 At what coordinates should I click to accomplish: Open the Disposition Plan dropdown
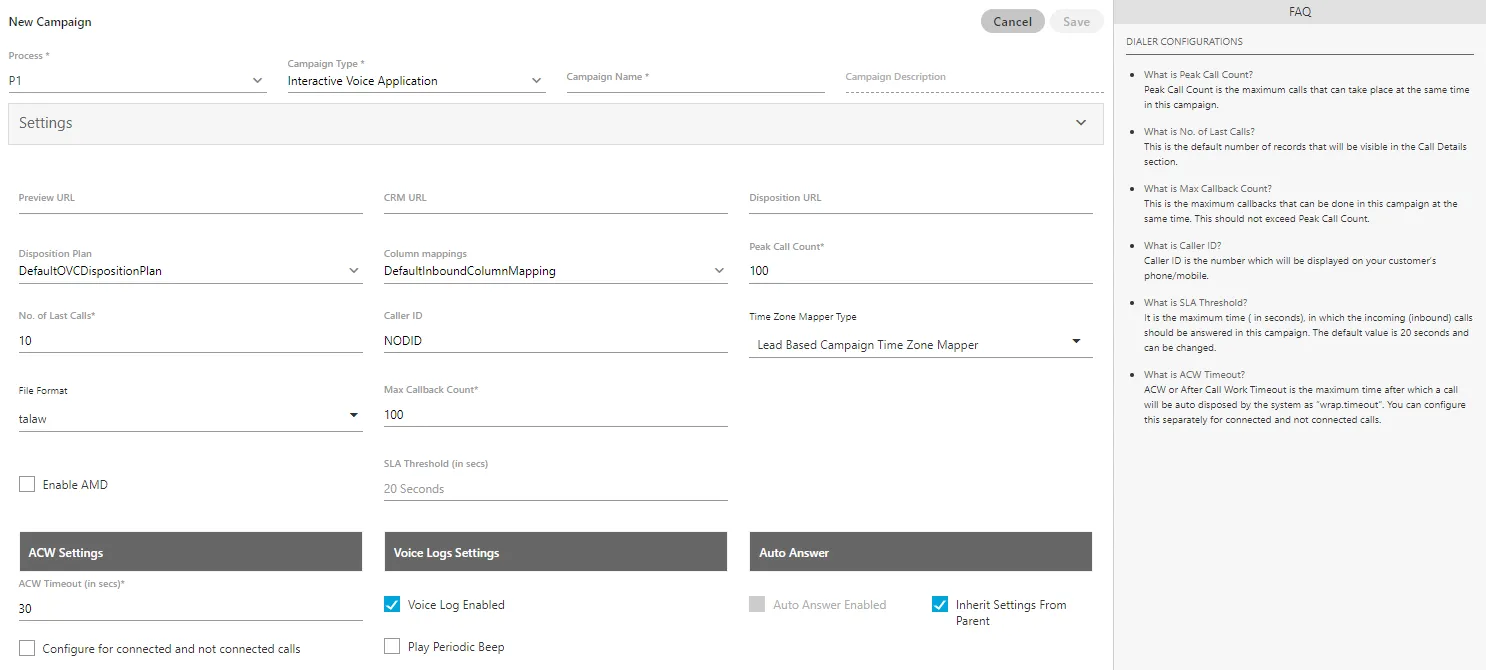pos(190,270)
